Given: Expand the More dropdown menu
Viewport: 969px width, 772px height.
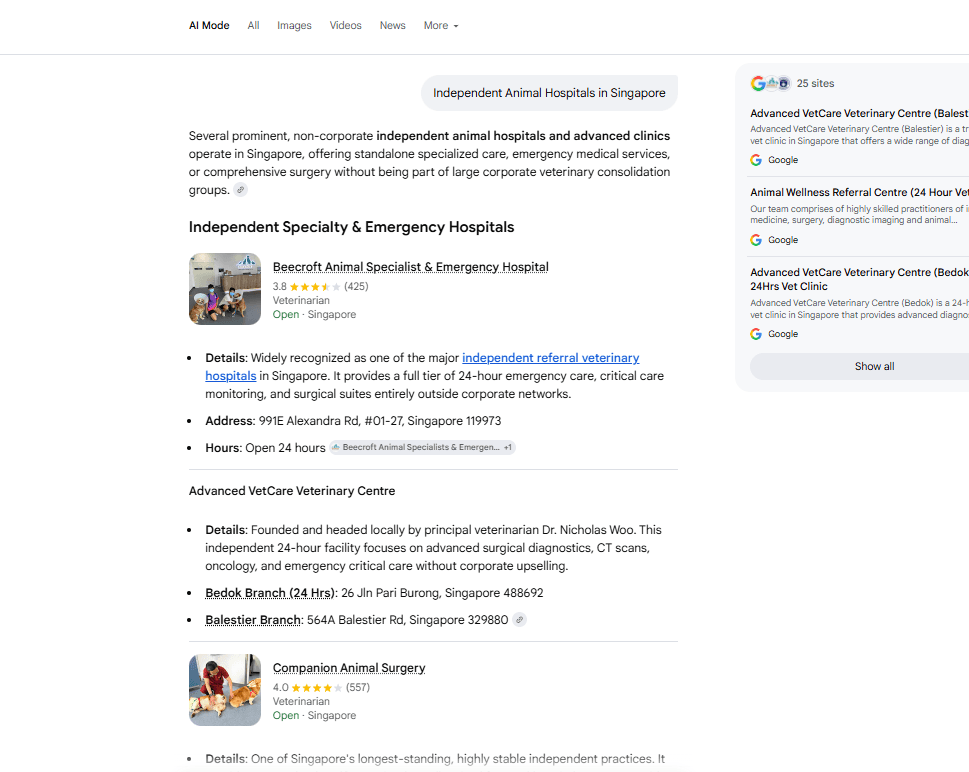Looking at the screenshot, I should (x=441, y=25).
